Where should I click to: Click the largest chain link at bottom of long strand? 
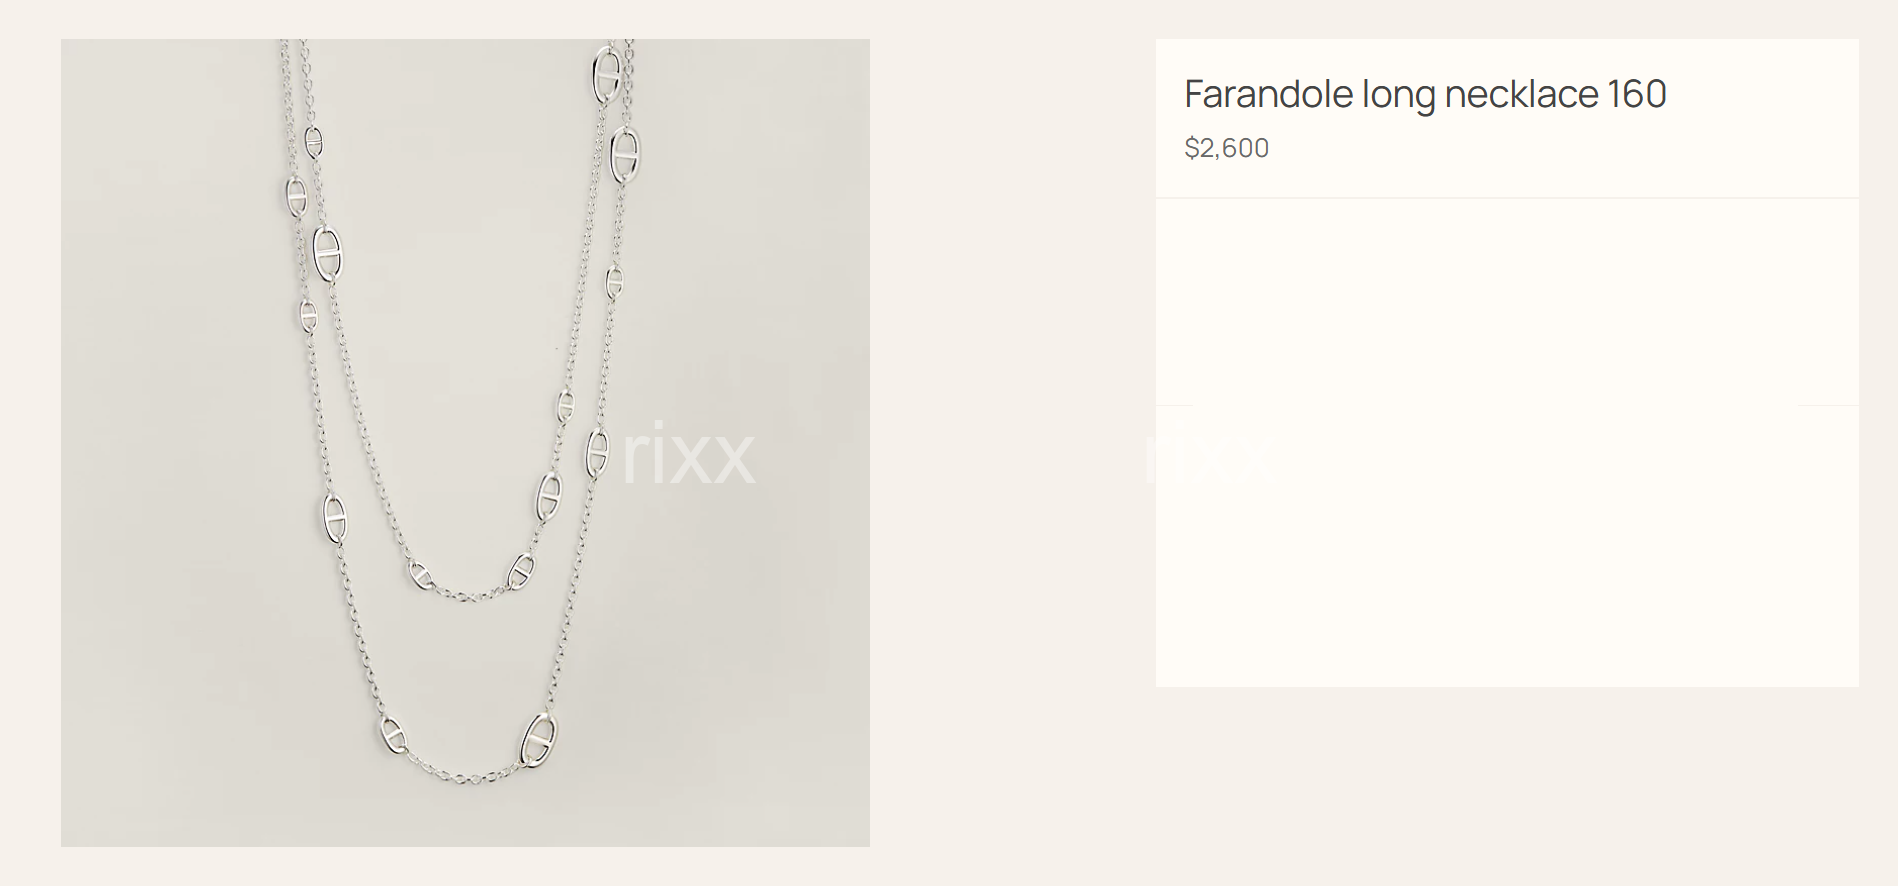pyautogui.click(x=538, y=740)
